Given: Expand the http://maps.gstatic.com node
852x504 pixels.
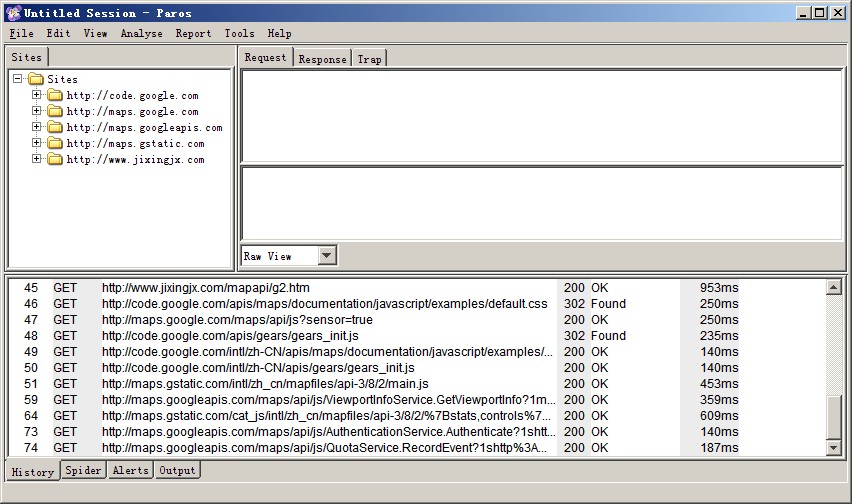Looking at the screenshot, I should 36,143.
